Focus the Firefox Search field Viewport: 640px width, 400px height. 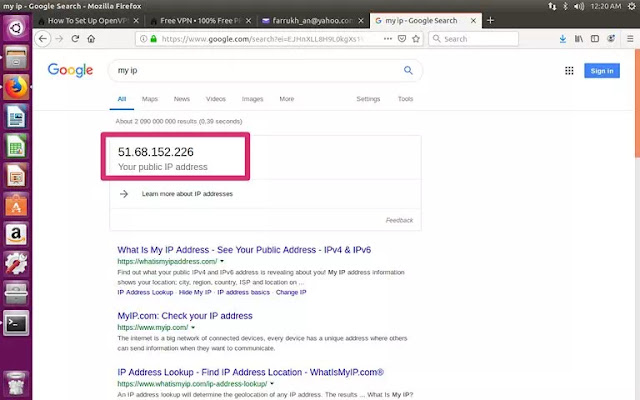(473, 39)
